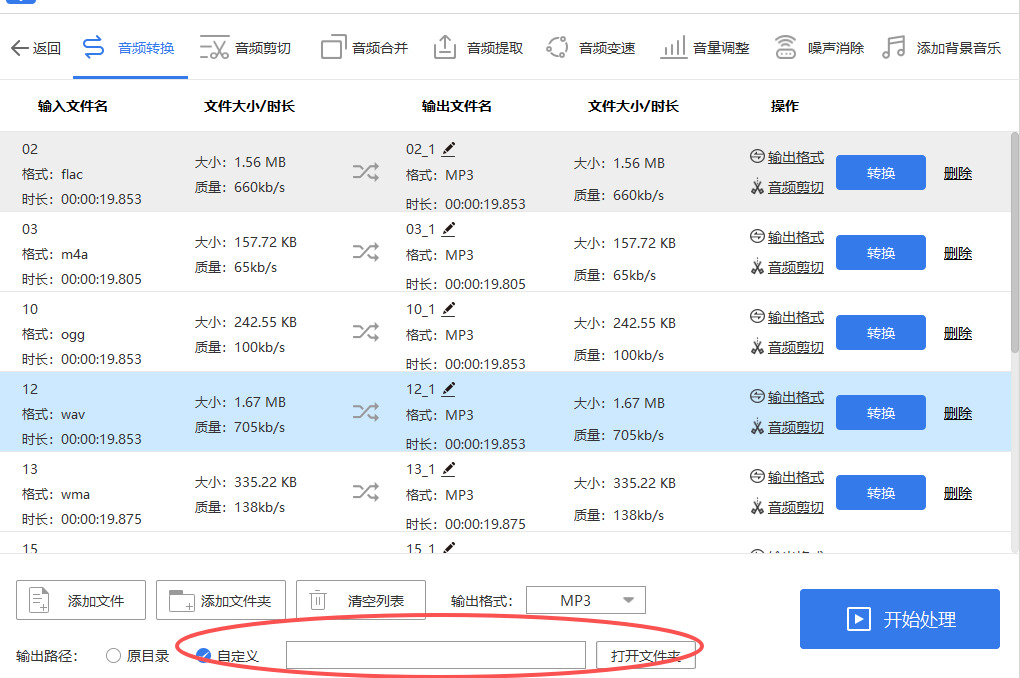1020x678 pixels.
Task: Convert file 12 with 转换 button
Action: tap(881, 413)
